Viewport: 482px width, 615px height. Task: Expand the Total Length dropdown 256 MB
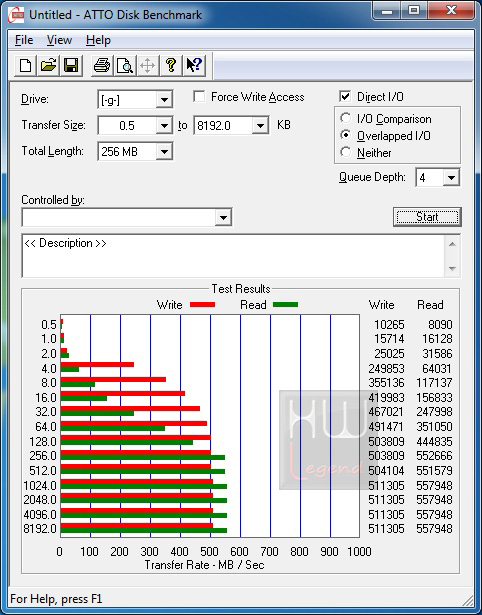point(164,151)
